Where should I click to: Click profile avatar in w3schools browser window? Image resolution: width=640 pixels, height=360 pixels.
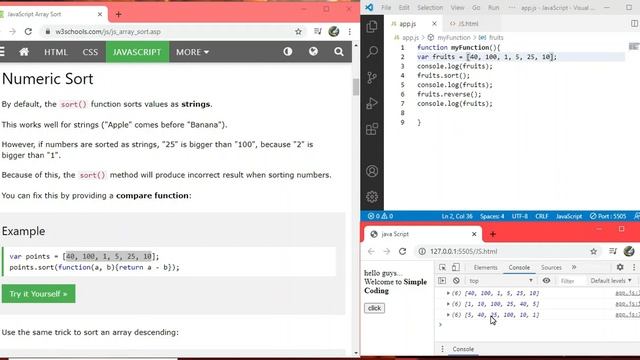333,31
